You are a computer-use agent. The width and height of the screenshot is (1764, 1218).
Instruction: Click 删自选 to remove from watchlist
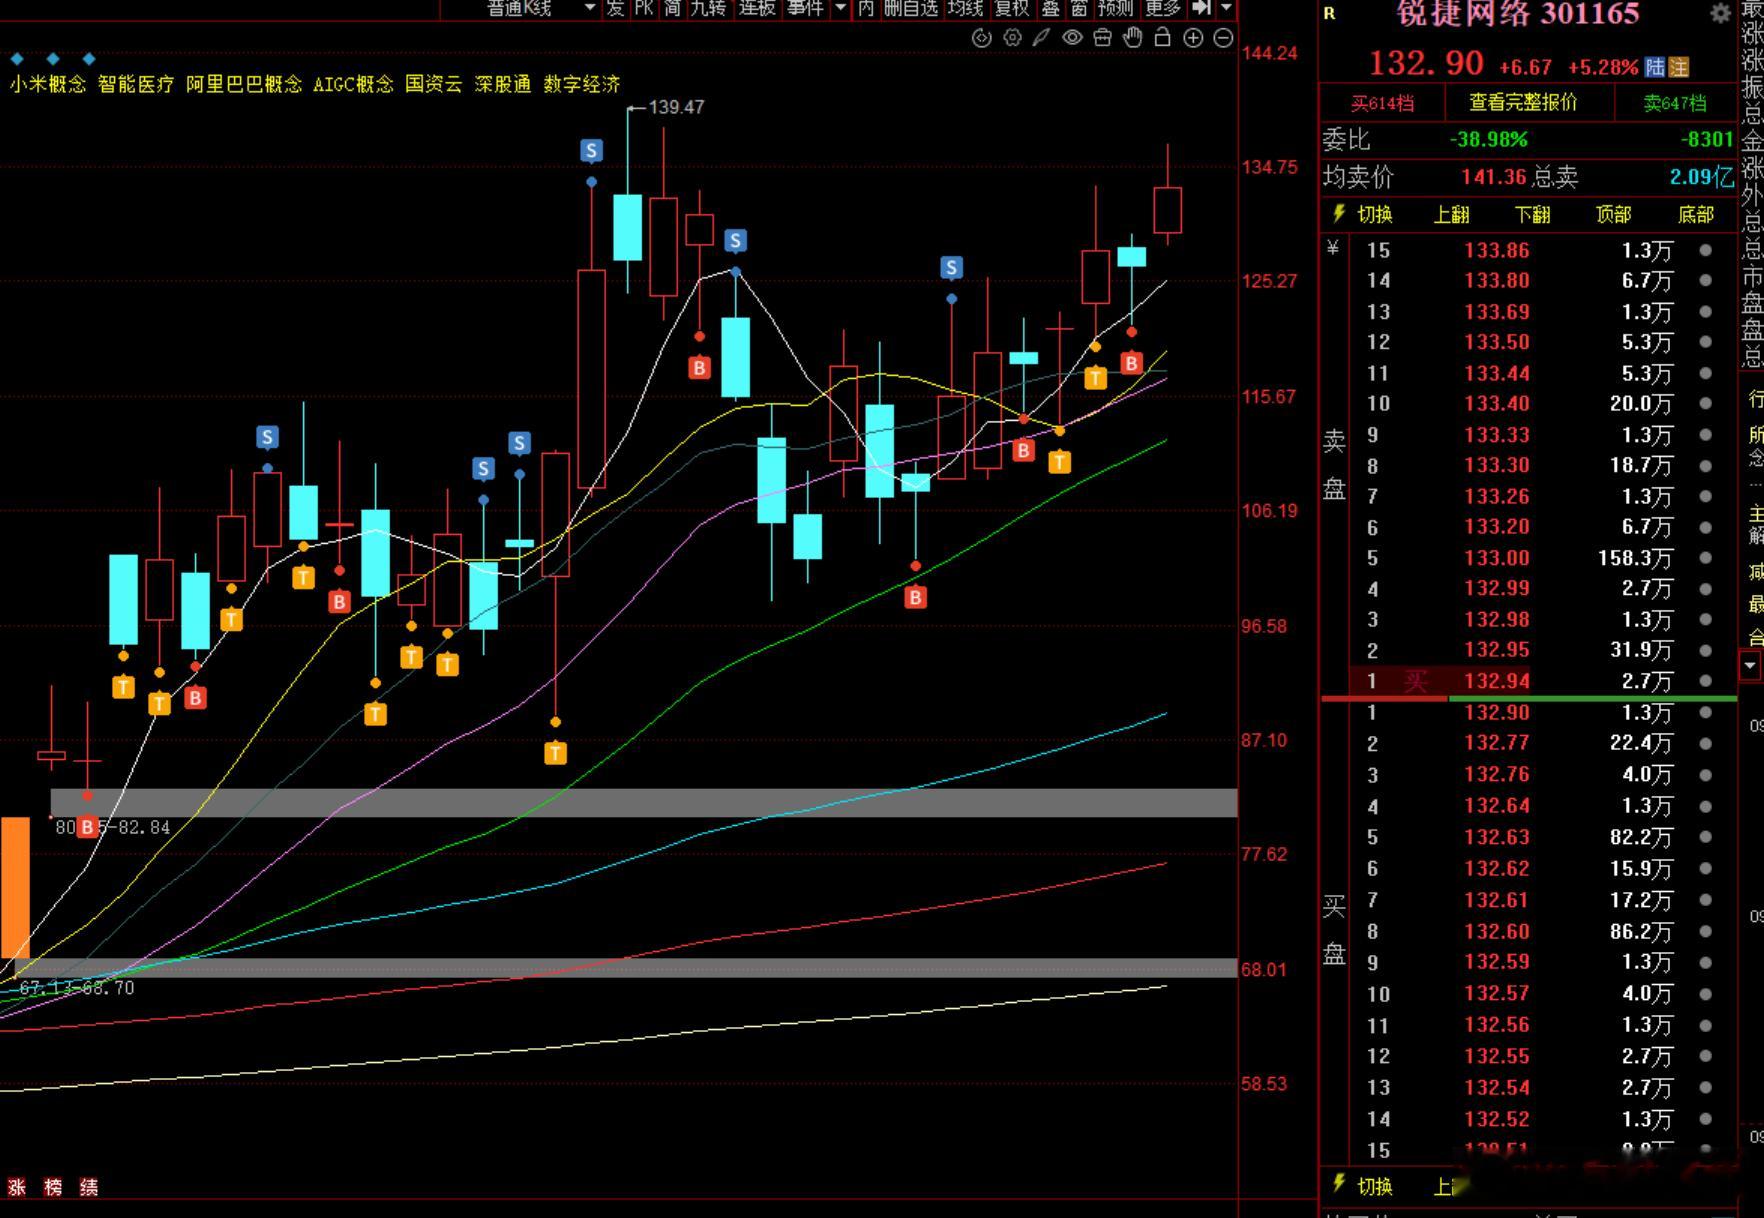click(911, 8)
